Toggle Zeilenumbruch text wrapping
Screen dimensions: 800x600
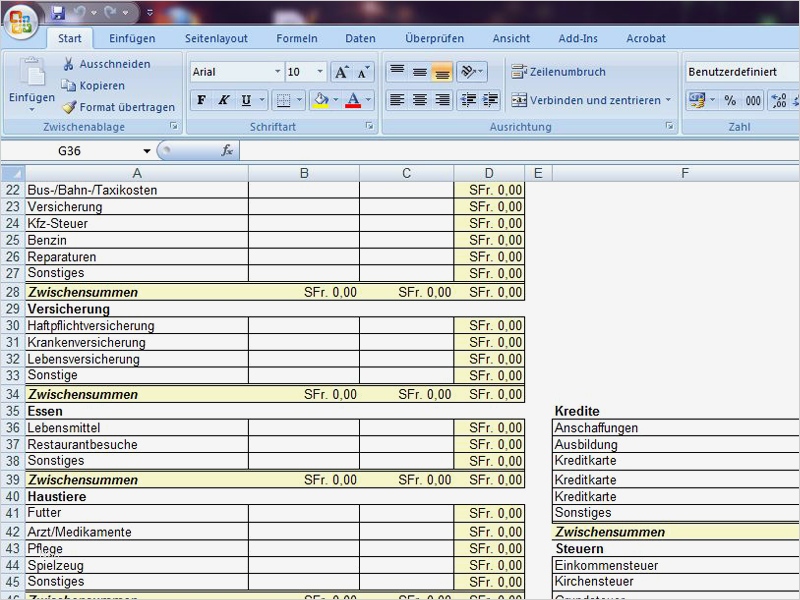[558, 72]
